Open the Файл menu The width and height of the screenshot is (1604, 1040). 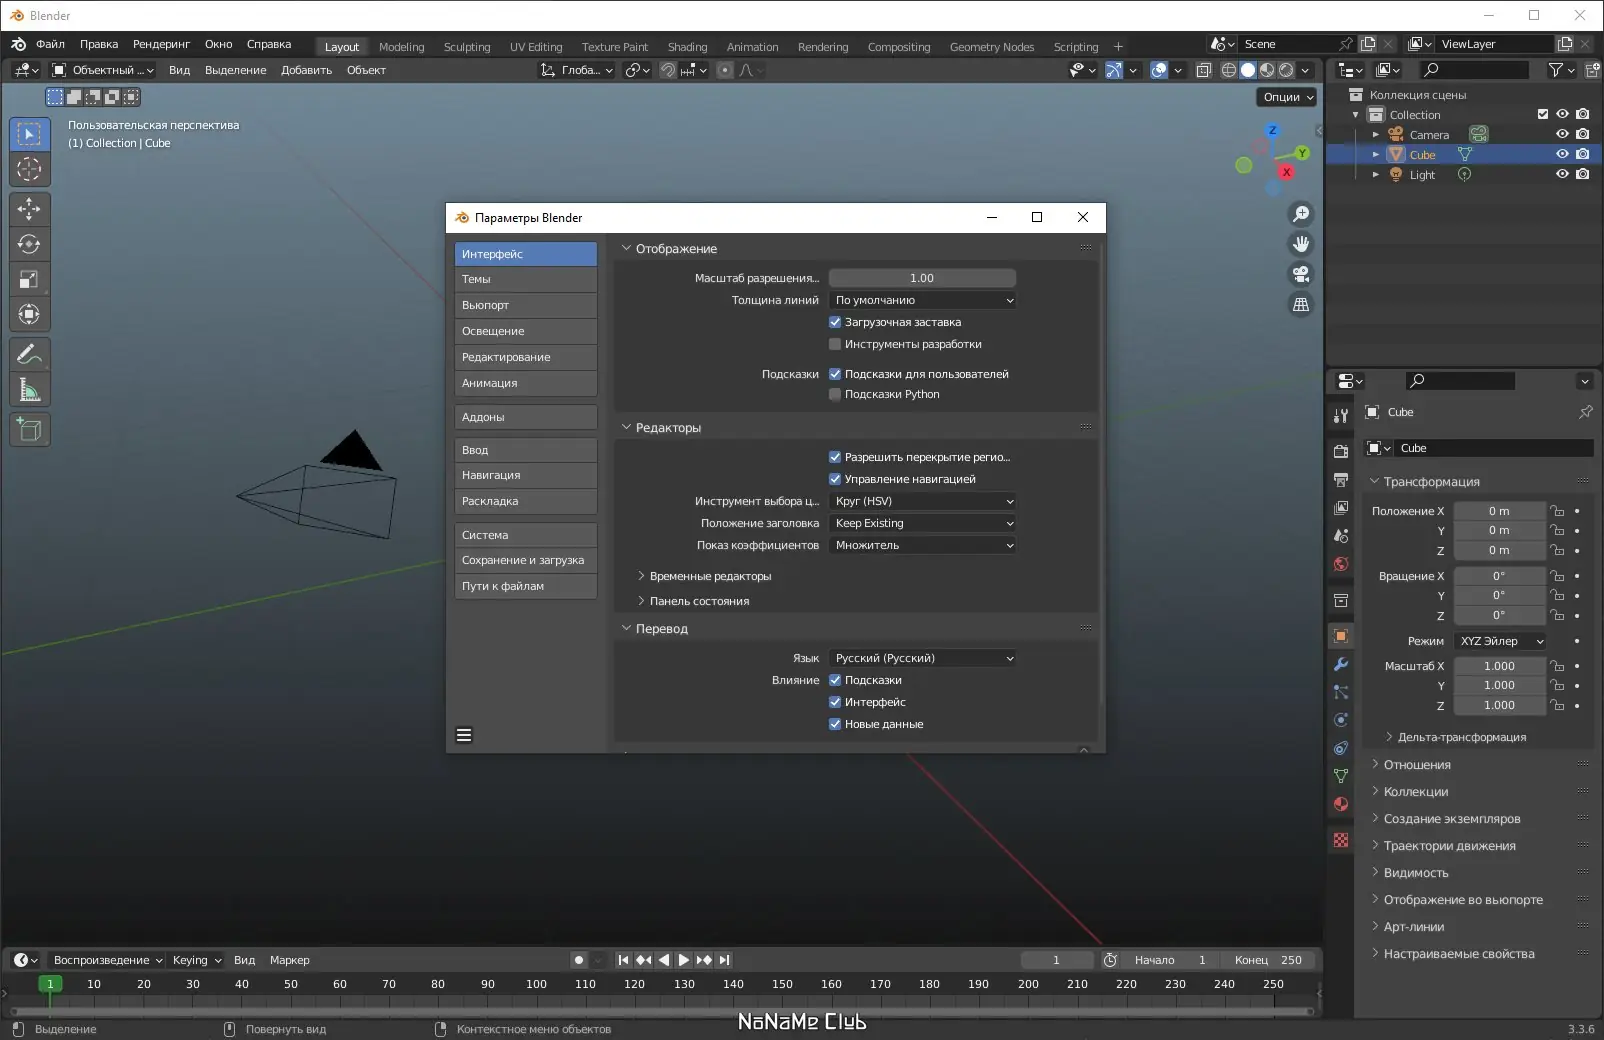click(x=50, y=44)
